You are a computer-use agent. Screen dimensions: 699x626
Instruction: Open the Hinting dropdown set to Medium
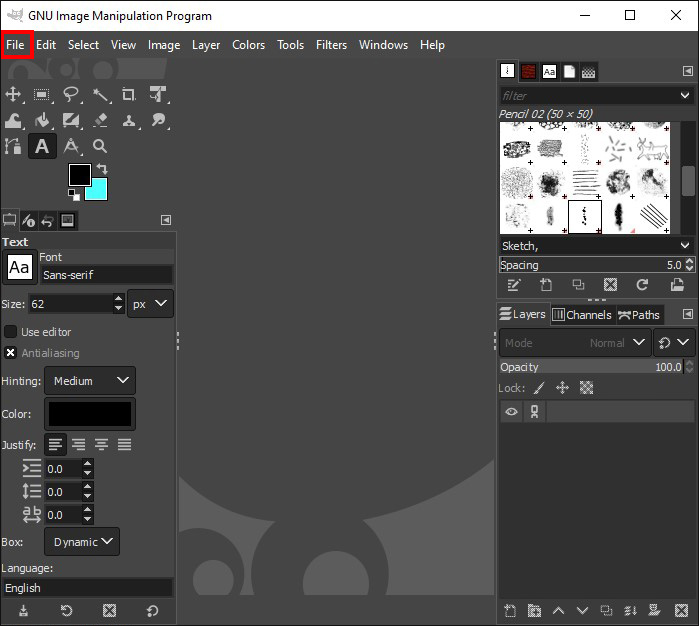point(91,381)
